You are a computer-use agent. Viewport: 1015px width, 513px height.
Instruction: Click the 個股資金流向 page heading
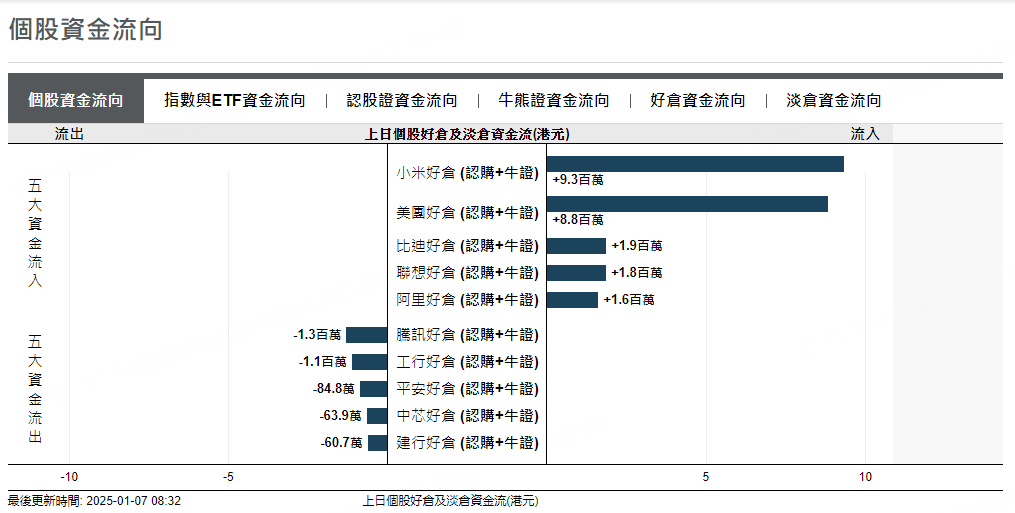pos(85,30)
